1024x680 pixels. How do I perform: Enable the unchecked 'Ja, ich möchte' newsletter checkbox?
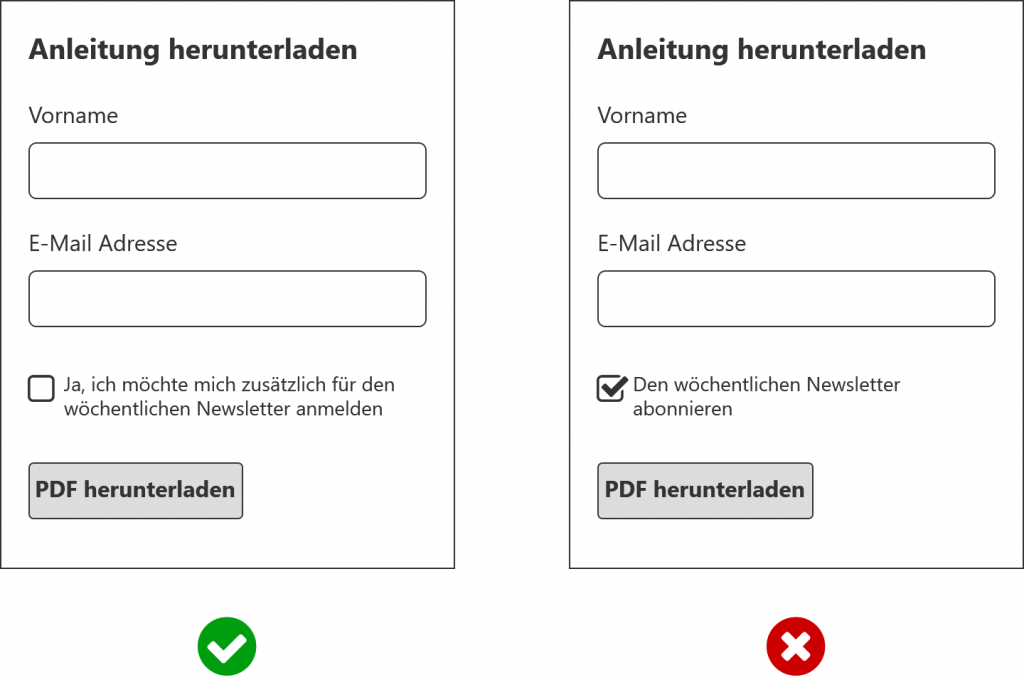[x=41, y=388]
